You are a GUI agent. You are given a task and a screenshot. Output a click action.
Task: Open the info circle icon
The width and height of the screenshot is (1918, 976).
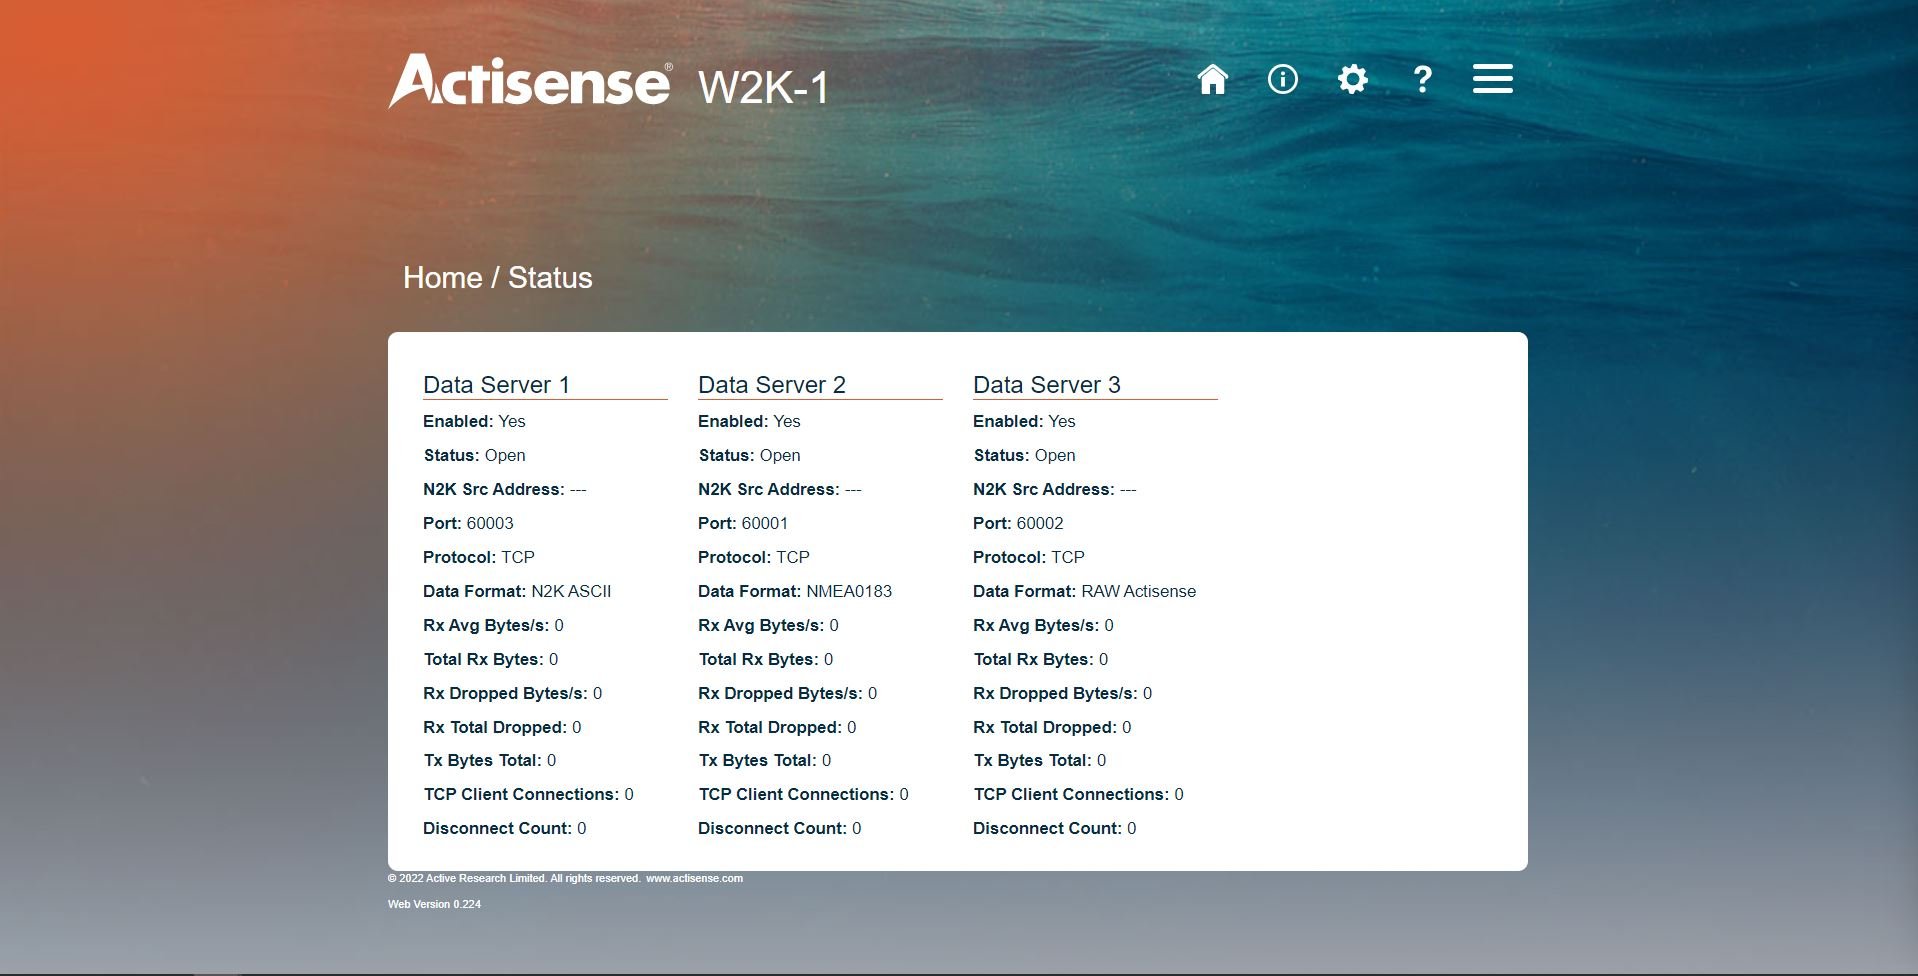1282,79
